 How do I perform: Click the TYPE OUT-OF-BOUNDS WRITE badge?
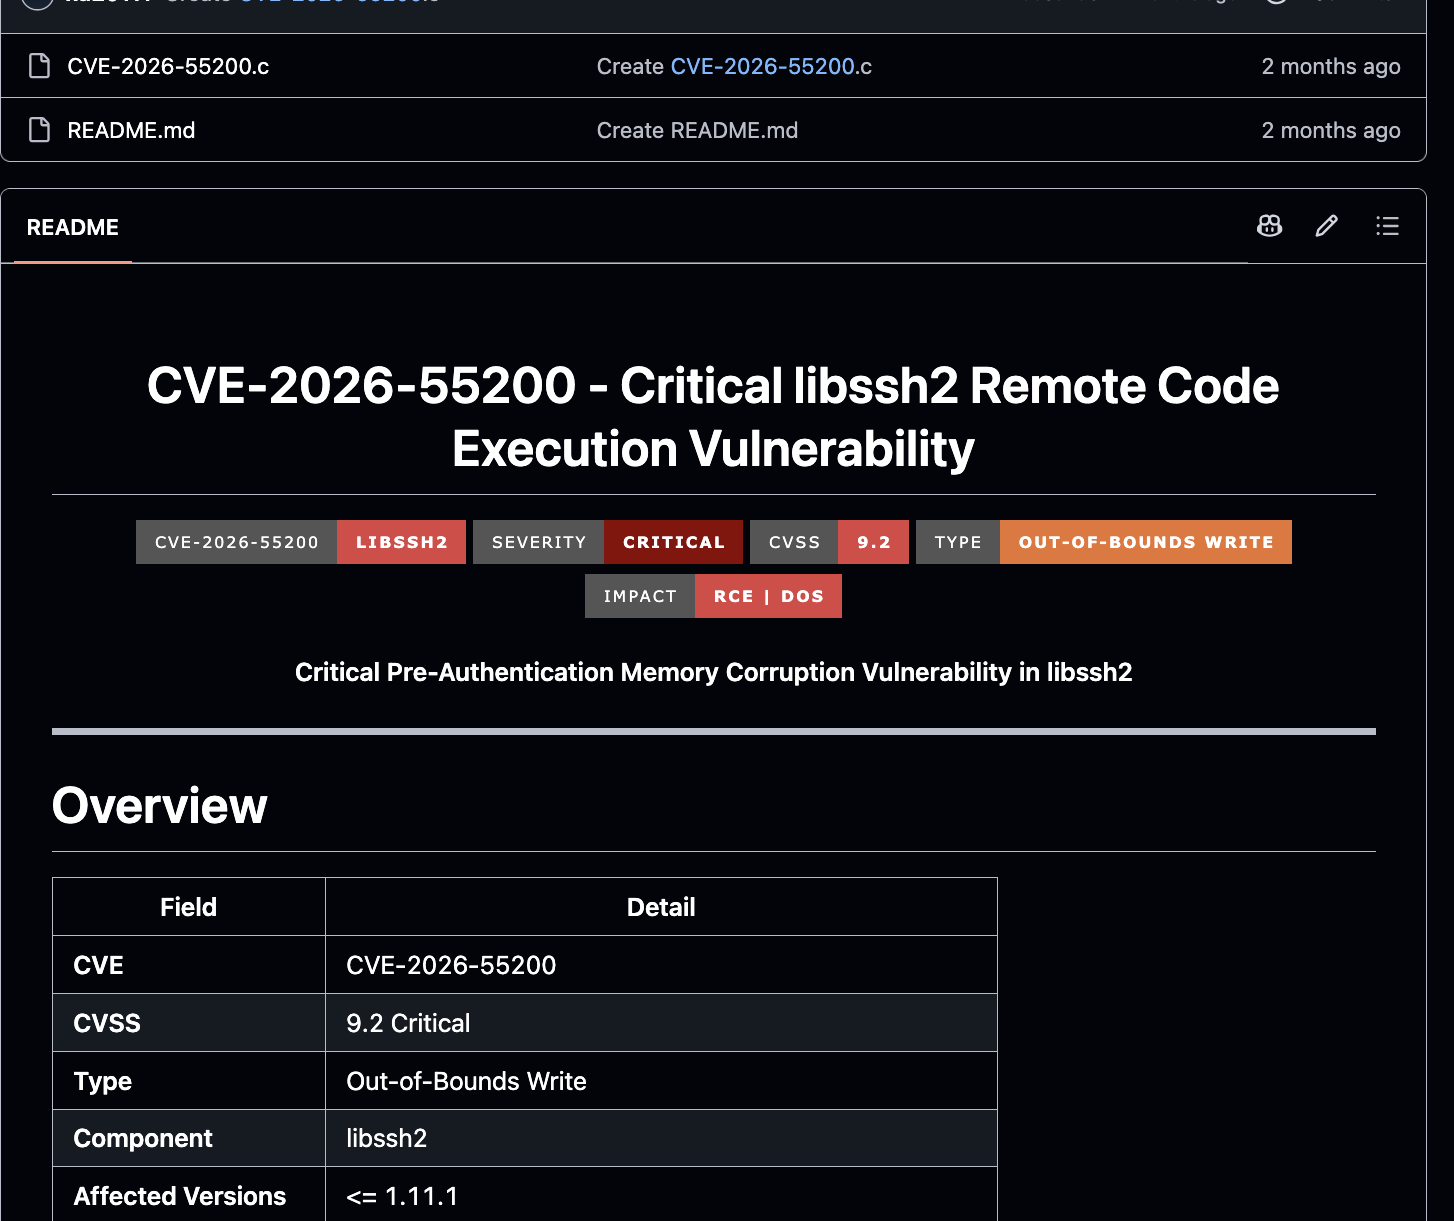tap(1104, 542)
